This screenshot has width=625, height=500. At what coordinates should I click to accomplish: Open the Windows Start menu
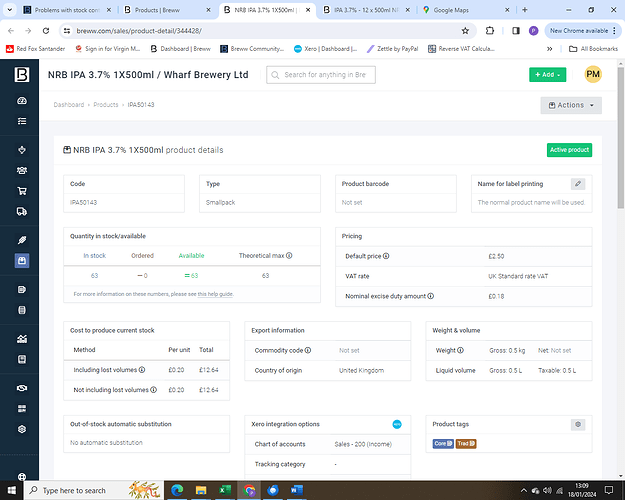point(12,490)
